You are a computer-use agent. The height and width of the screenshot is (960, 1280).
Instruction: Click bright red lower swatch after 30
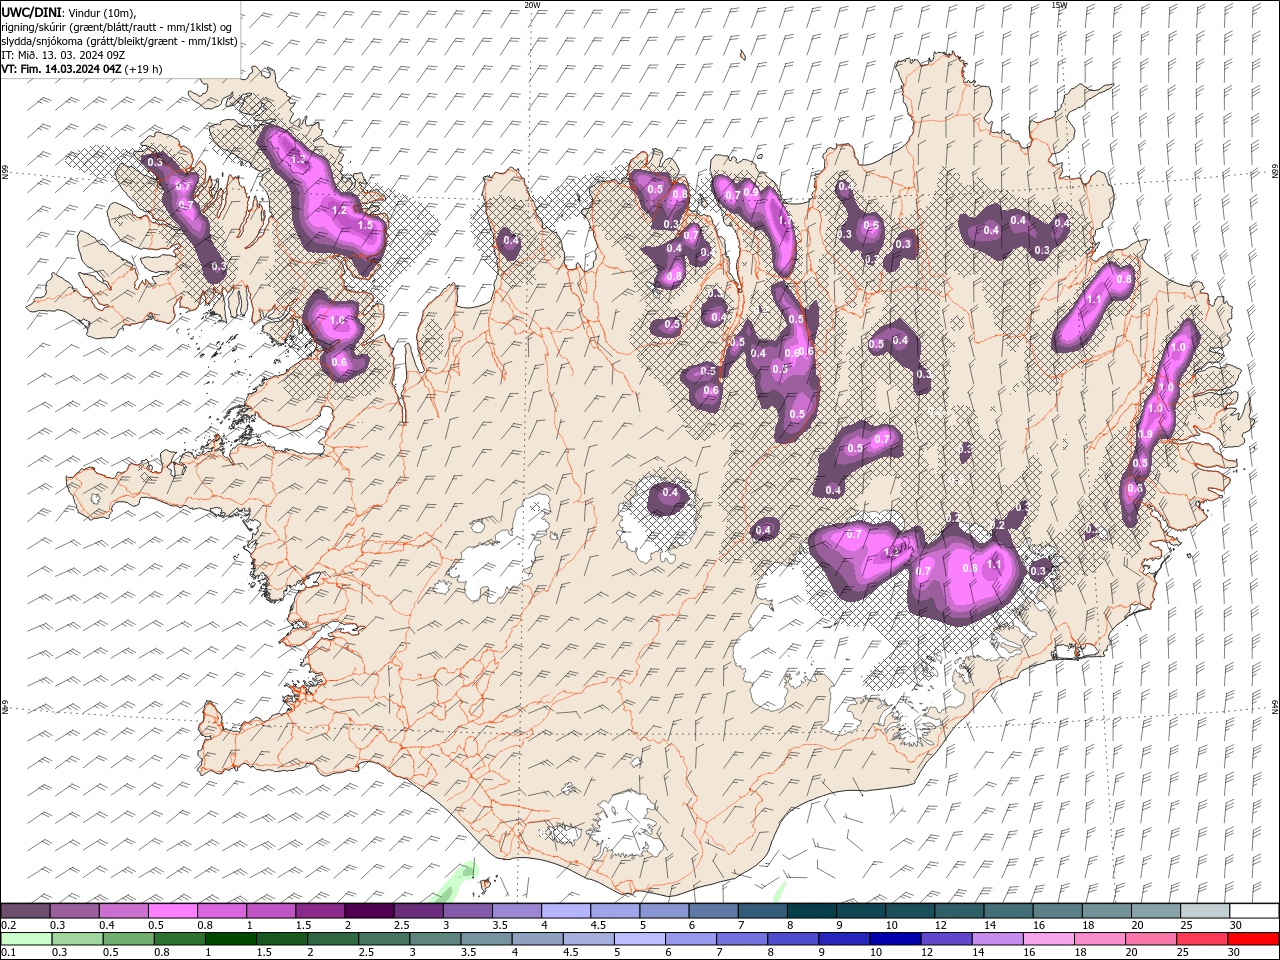[1253, 939]
